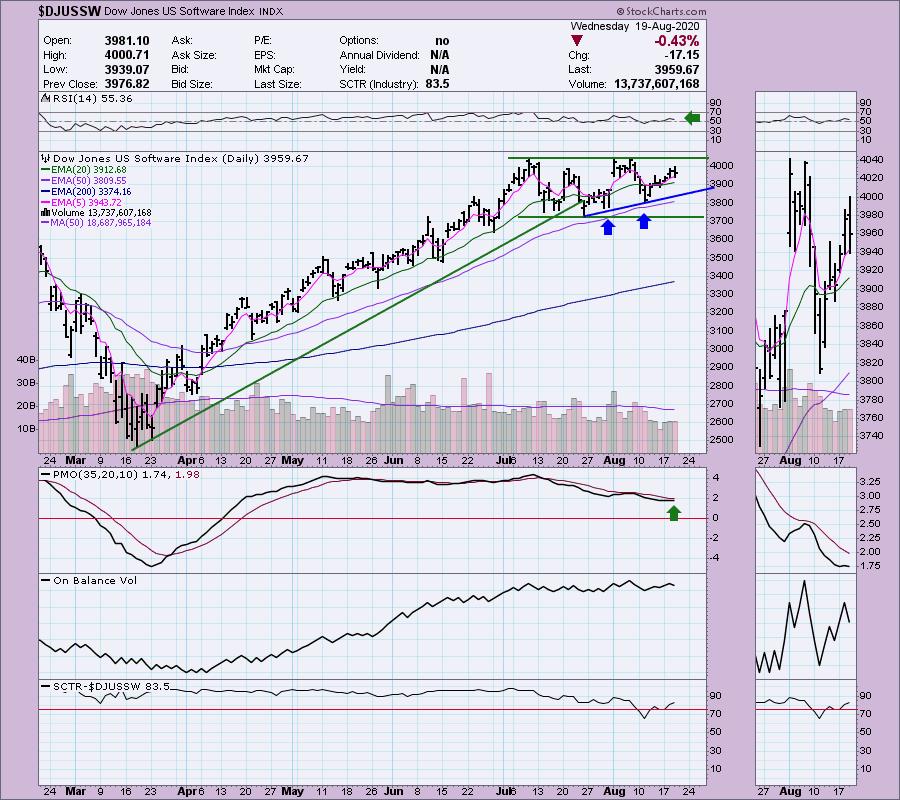Screen dimensions: 900x800
Task: Click the RSI(14) 55.36 indicator label
Action: [x=87, y=99]
